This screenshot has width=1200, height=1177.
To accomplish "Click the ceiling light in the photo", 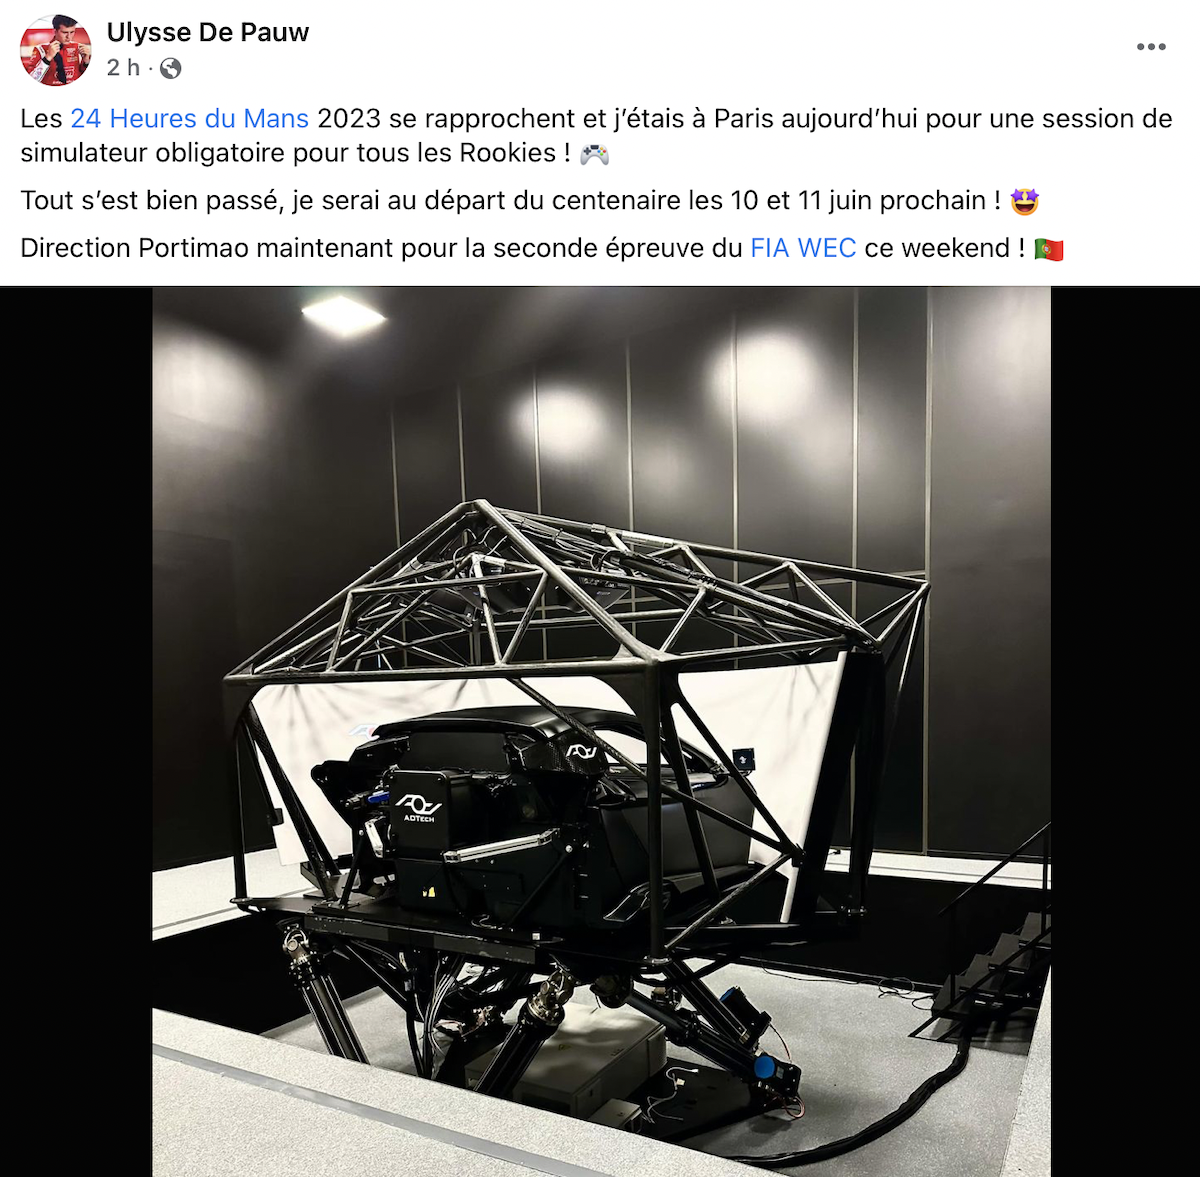I will pyautogui.click(x=343, y=314).
